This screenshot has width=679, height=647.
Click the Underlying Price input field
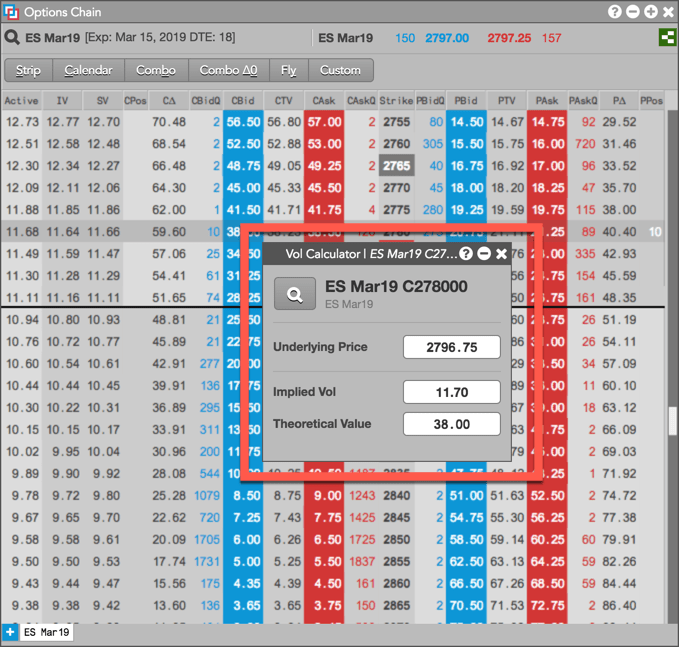click(x=452, y=347)
